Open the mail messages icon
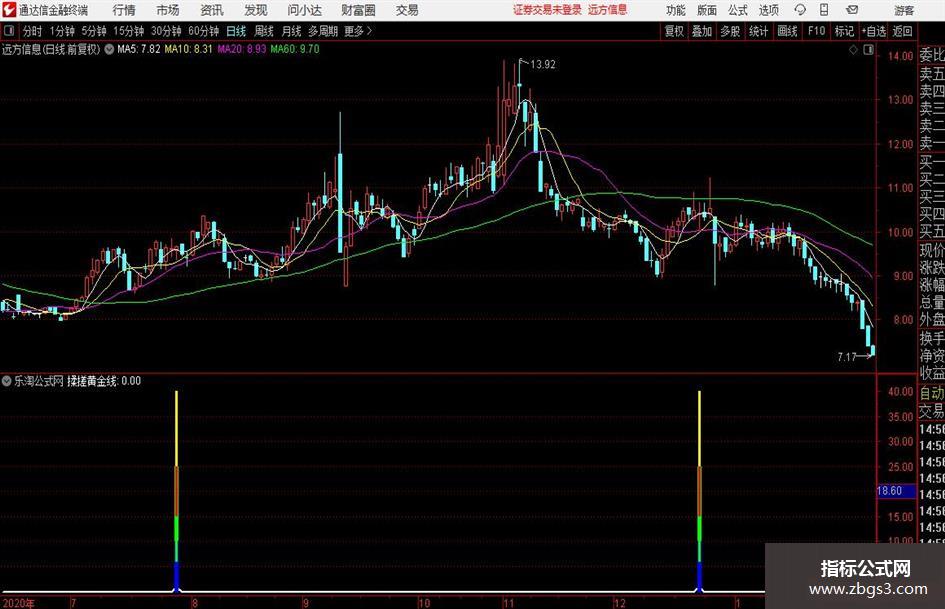The image size is (945, 609). [852, 10]
